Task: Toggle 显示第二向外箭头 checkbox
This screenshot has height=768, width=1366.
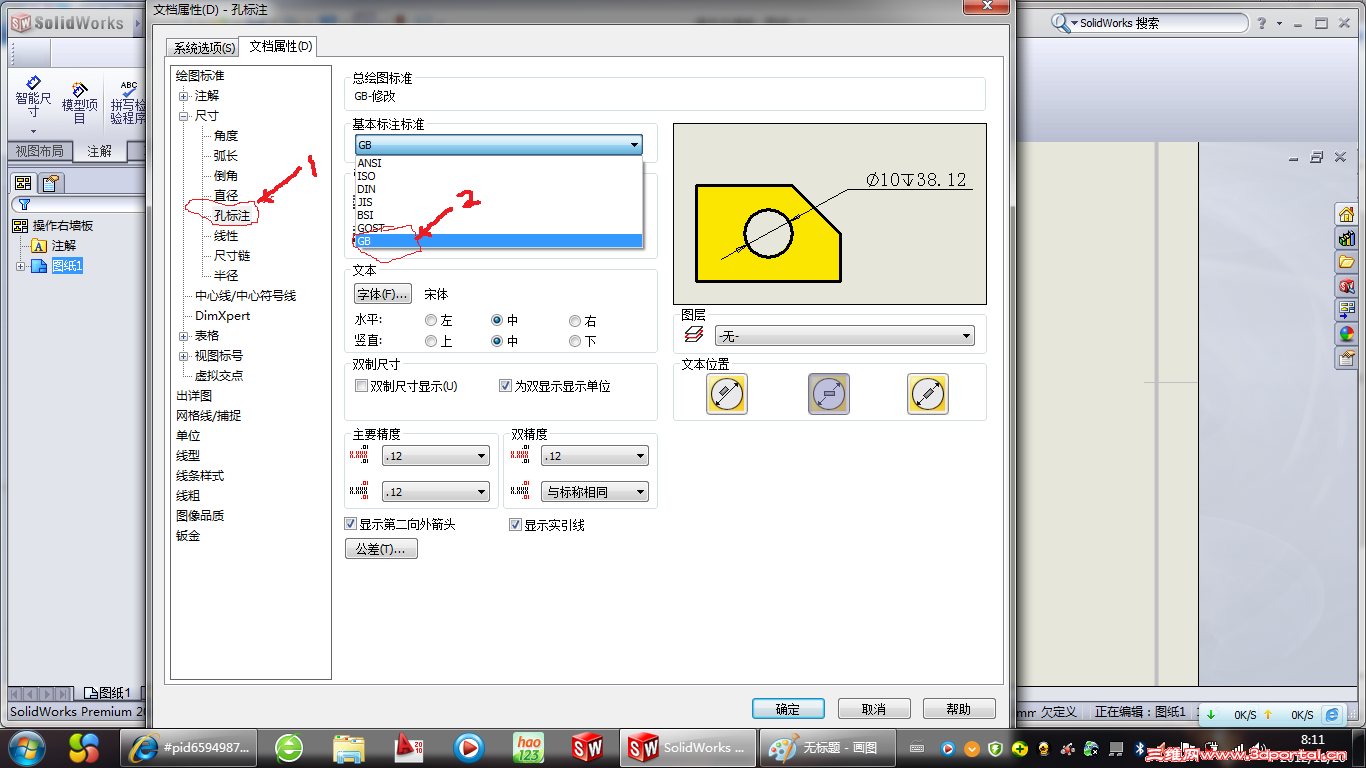Action: point(351,524)
